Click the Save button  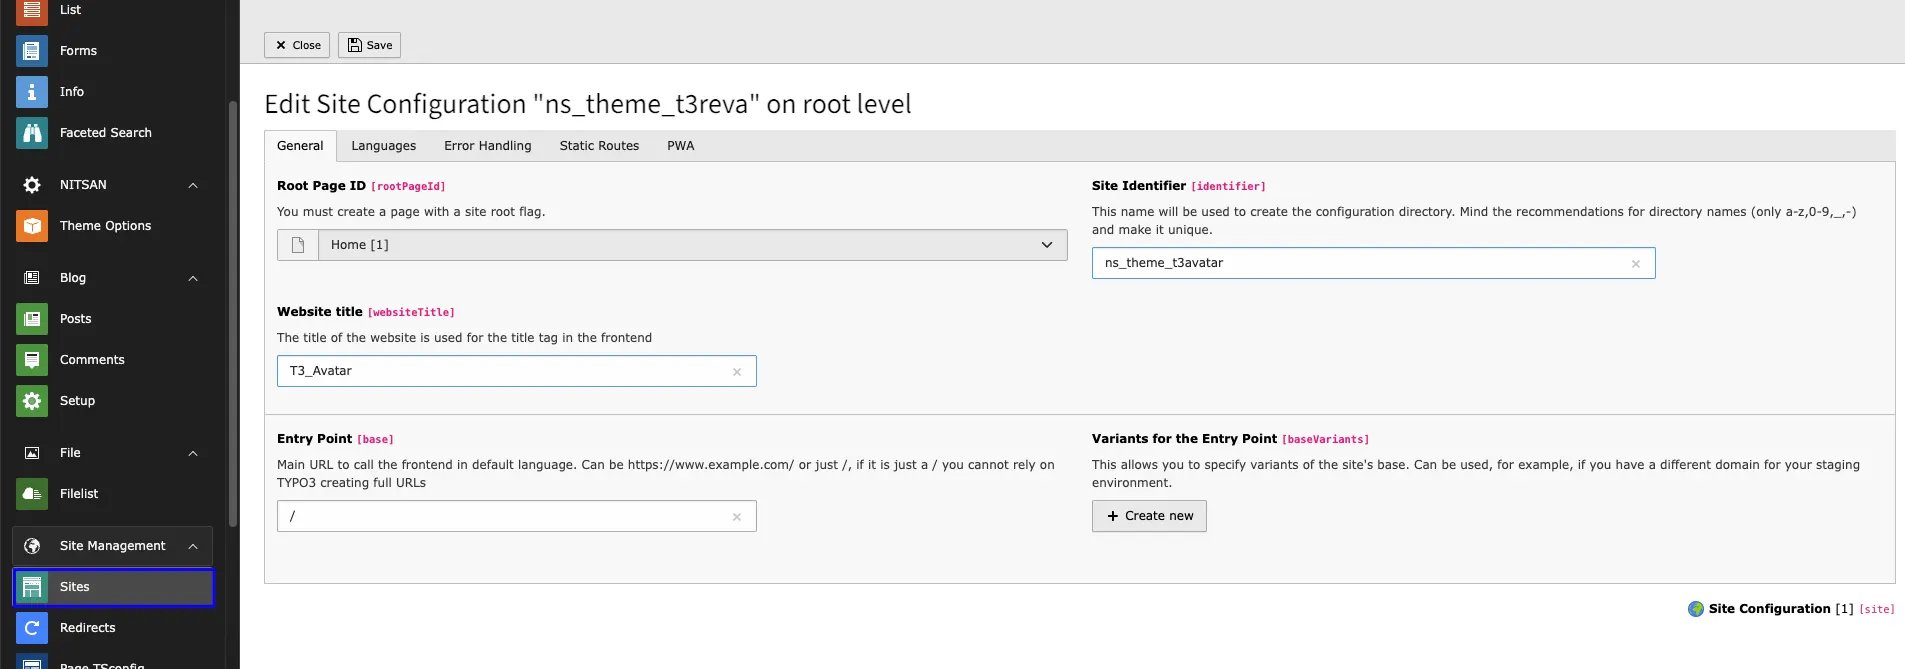point(369,45)
